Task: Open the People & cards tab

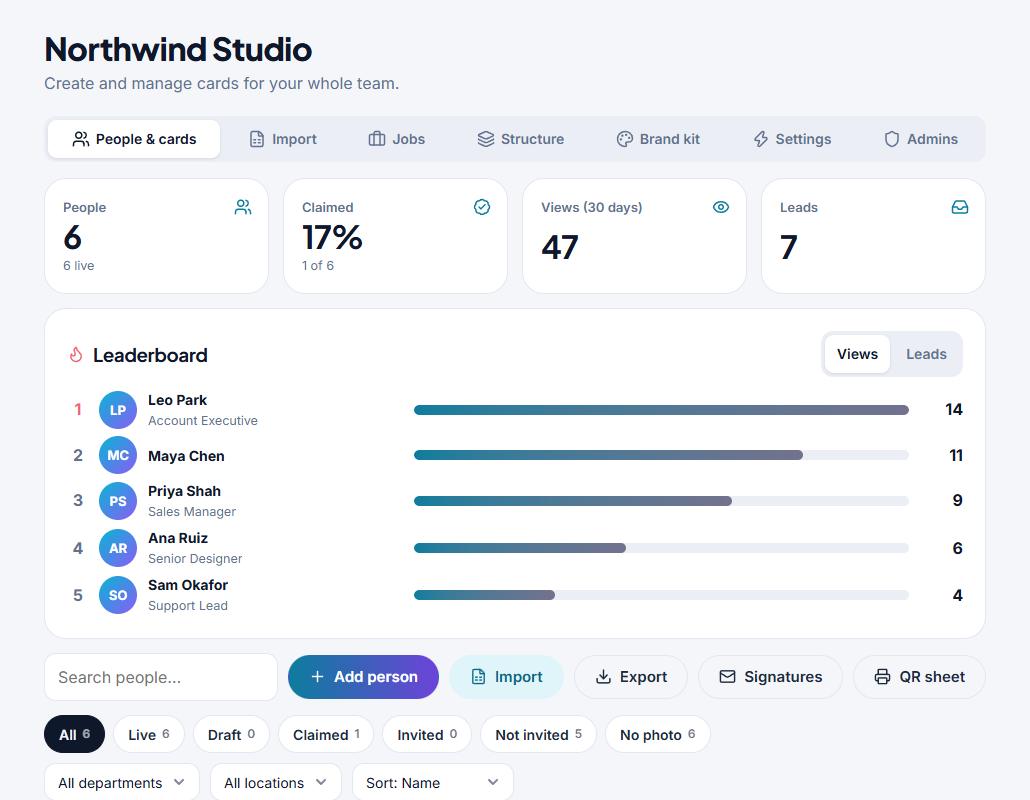Action: [134, 139]
